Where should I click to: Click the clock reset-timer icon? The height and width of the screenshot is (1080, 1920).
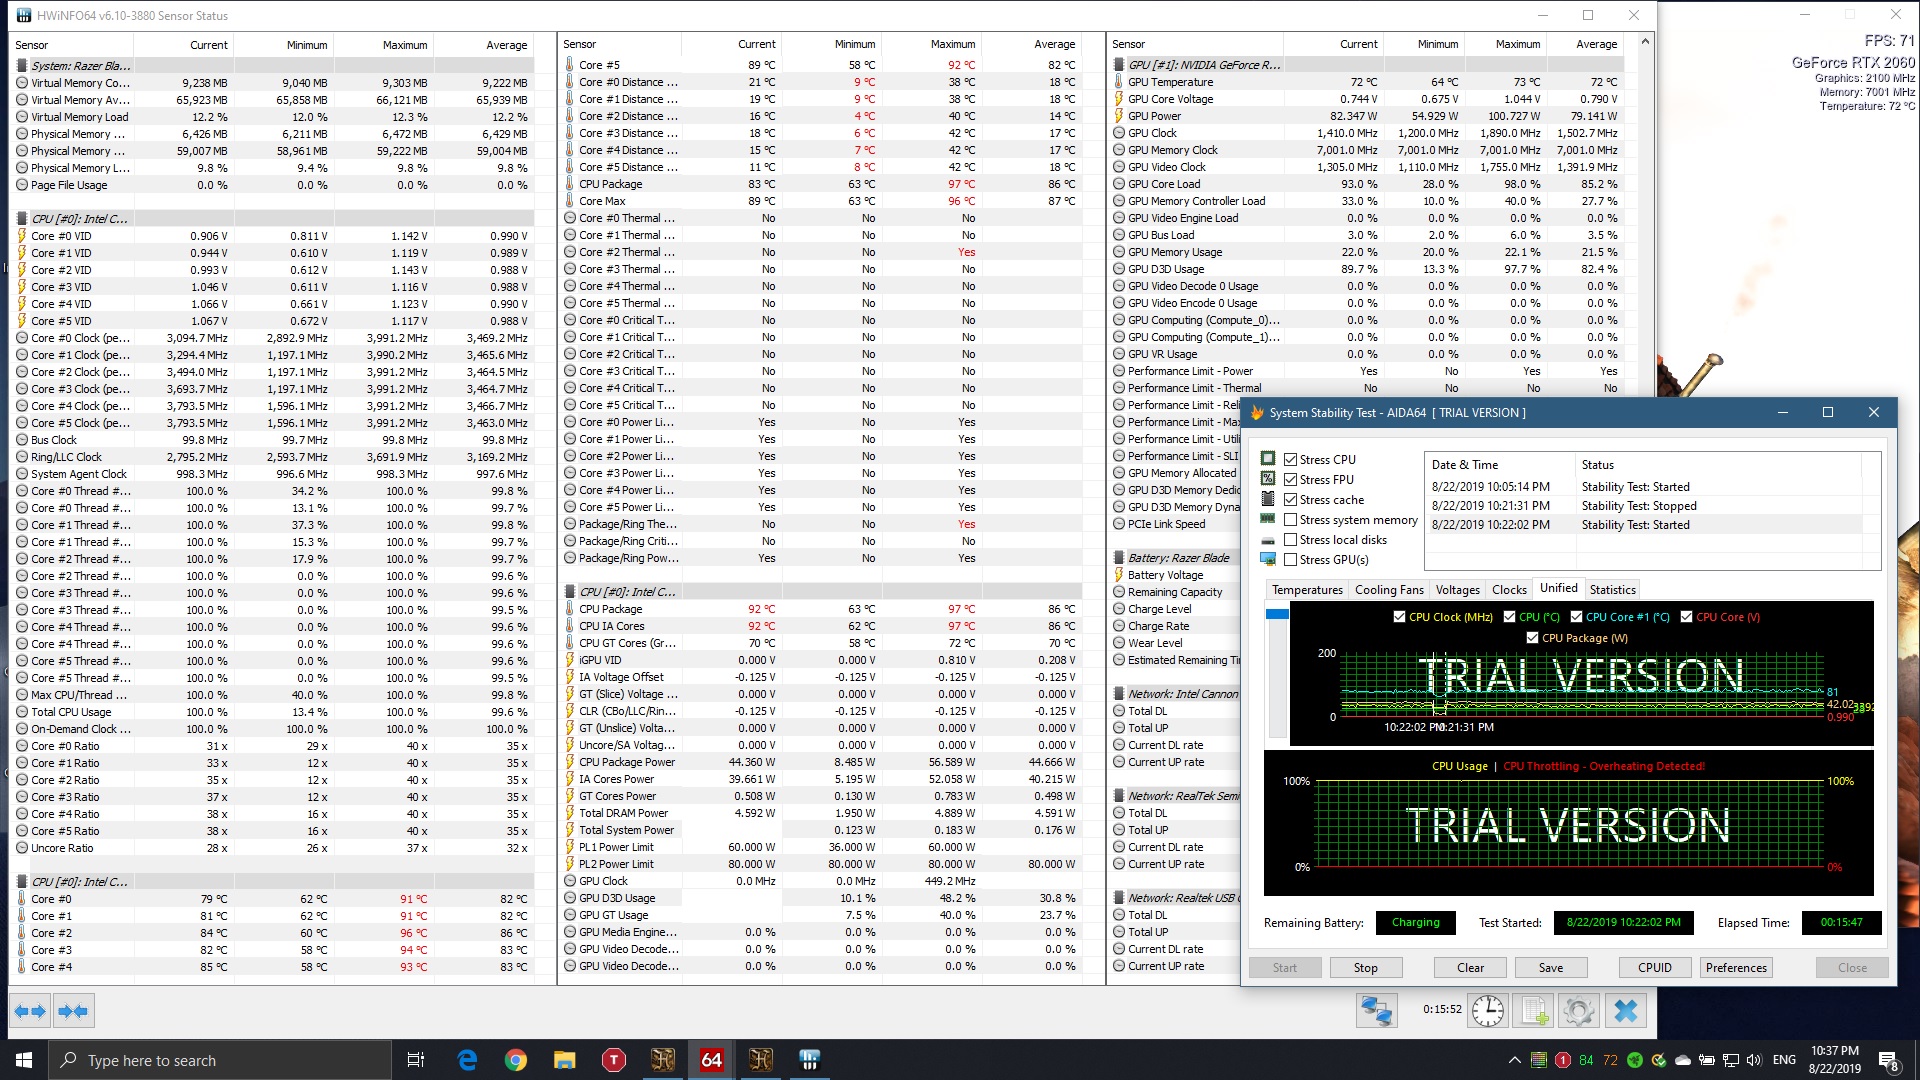1487,1011
